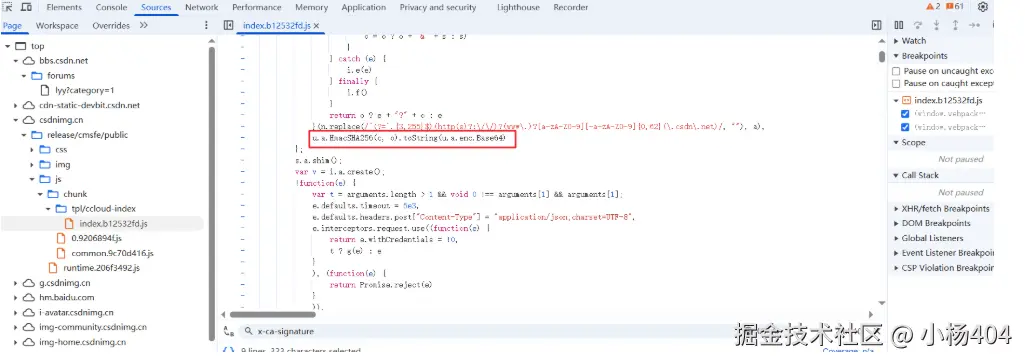Collapse the Call Stack section
This screenshot has width=1025, height=362.
click(896, 175)
